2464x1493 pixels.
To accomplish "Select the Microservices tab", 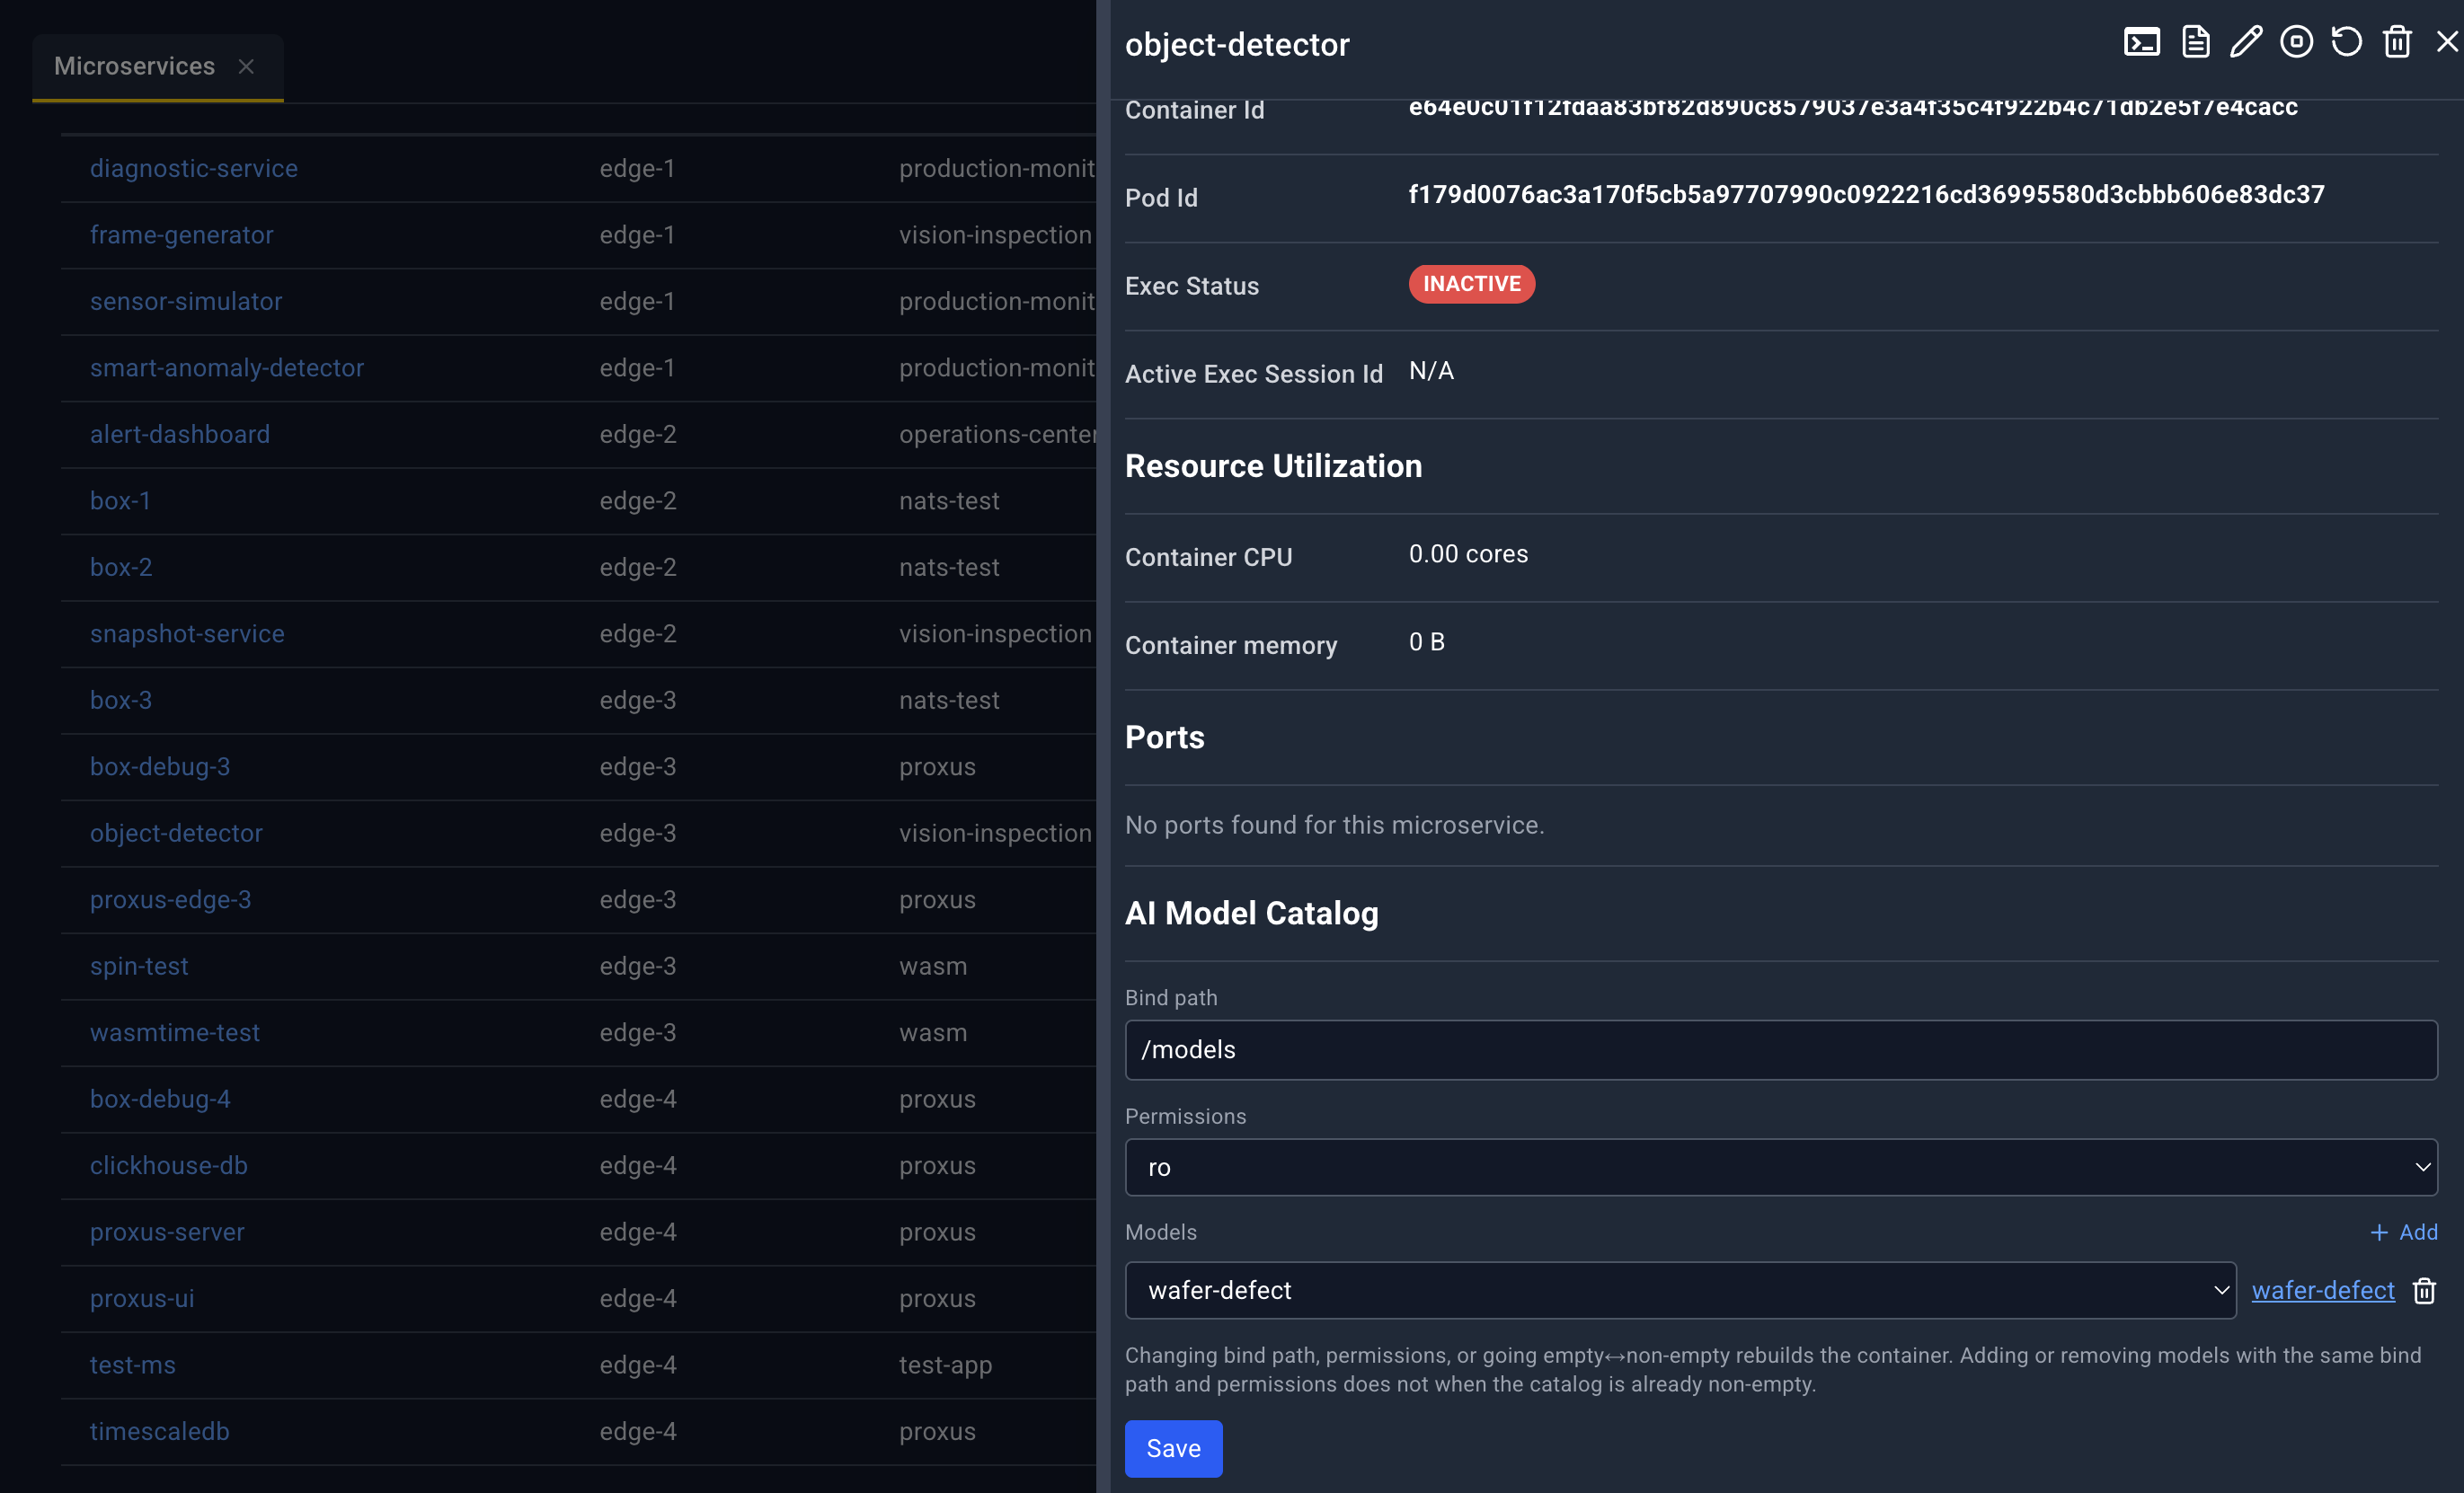I will (x=134, y=66).
